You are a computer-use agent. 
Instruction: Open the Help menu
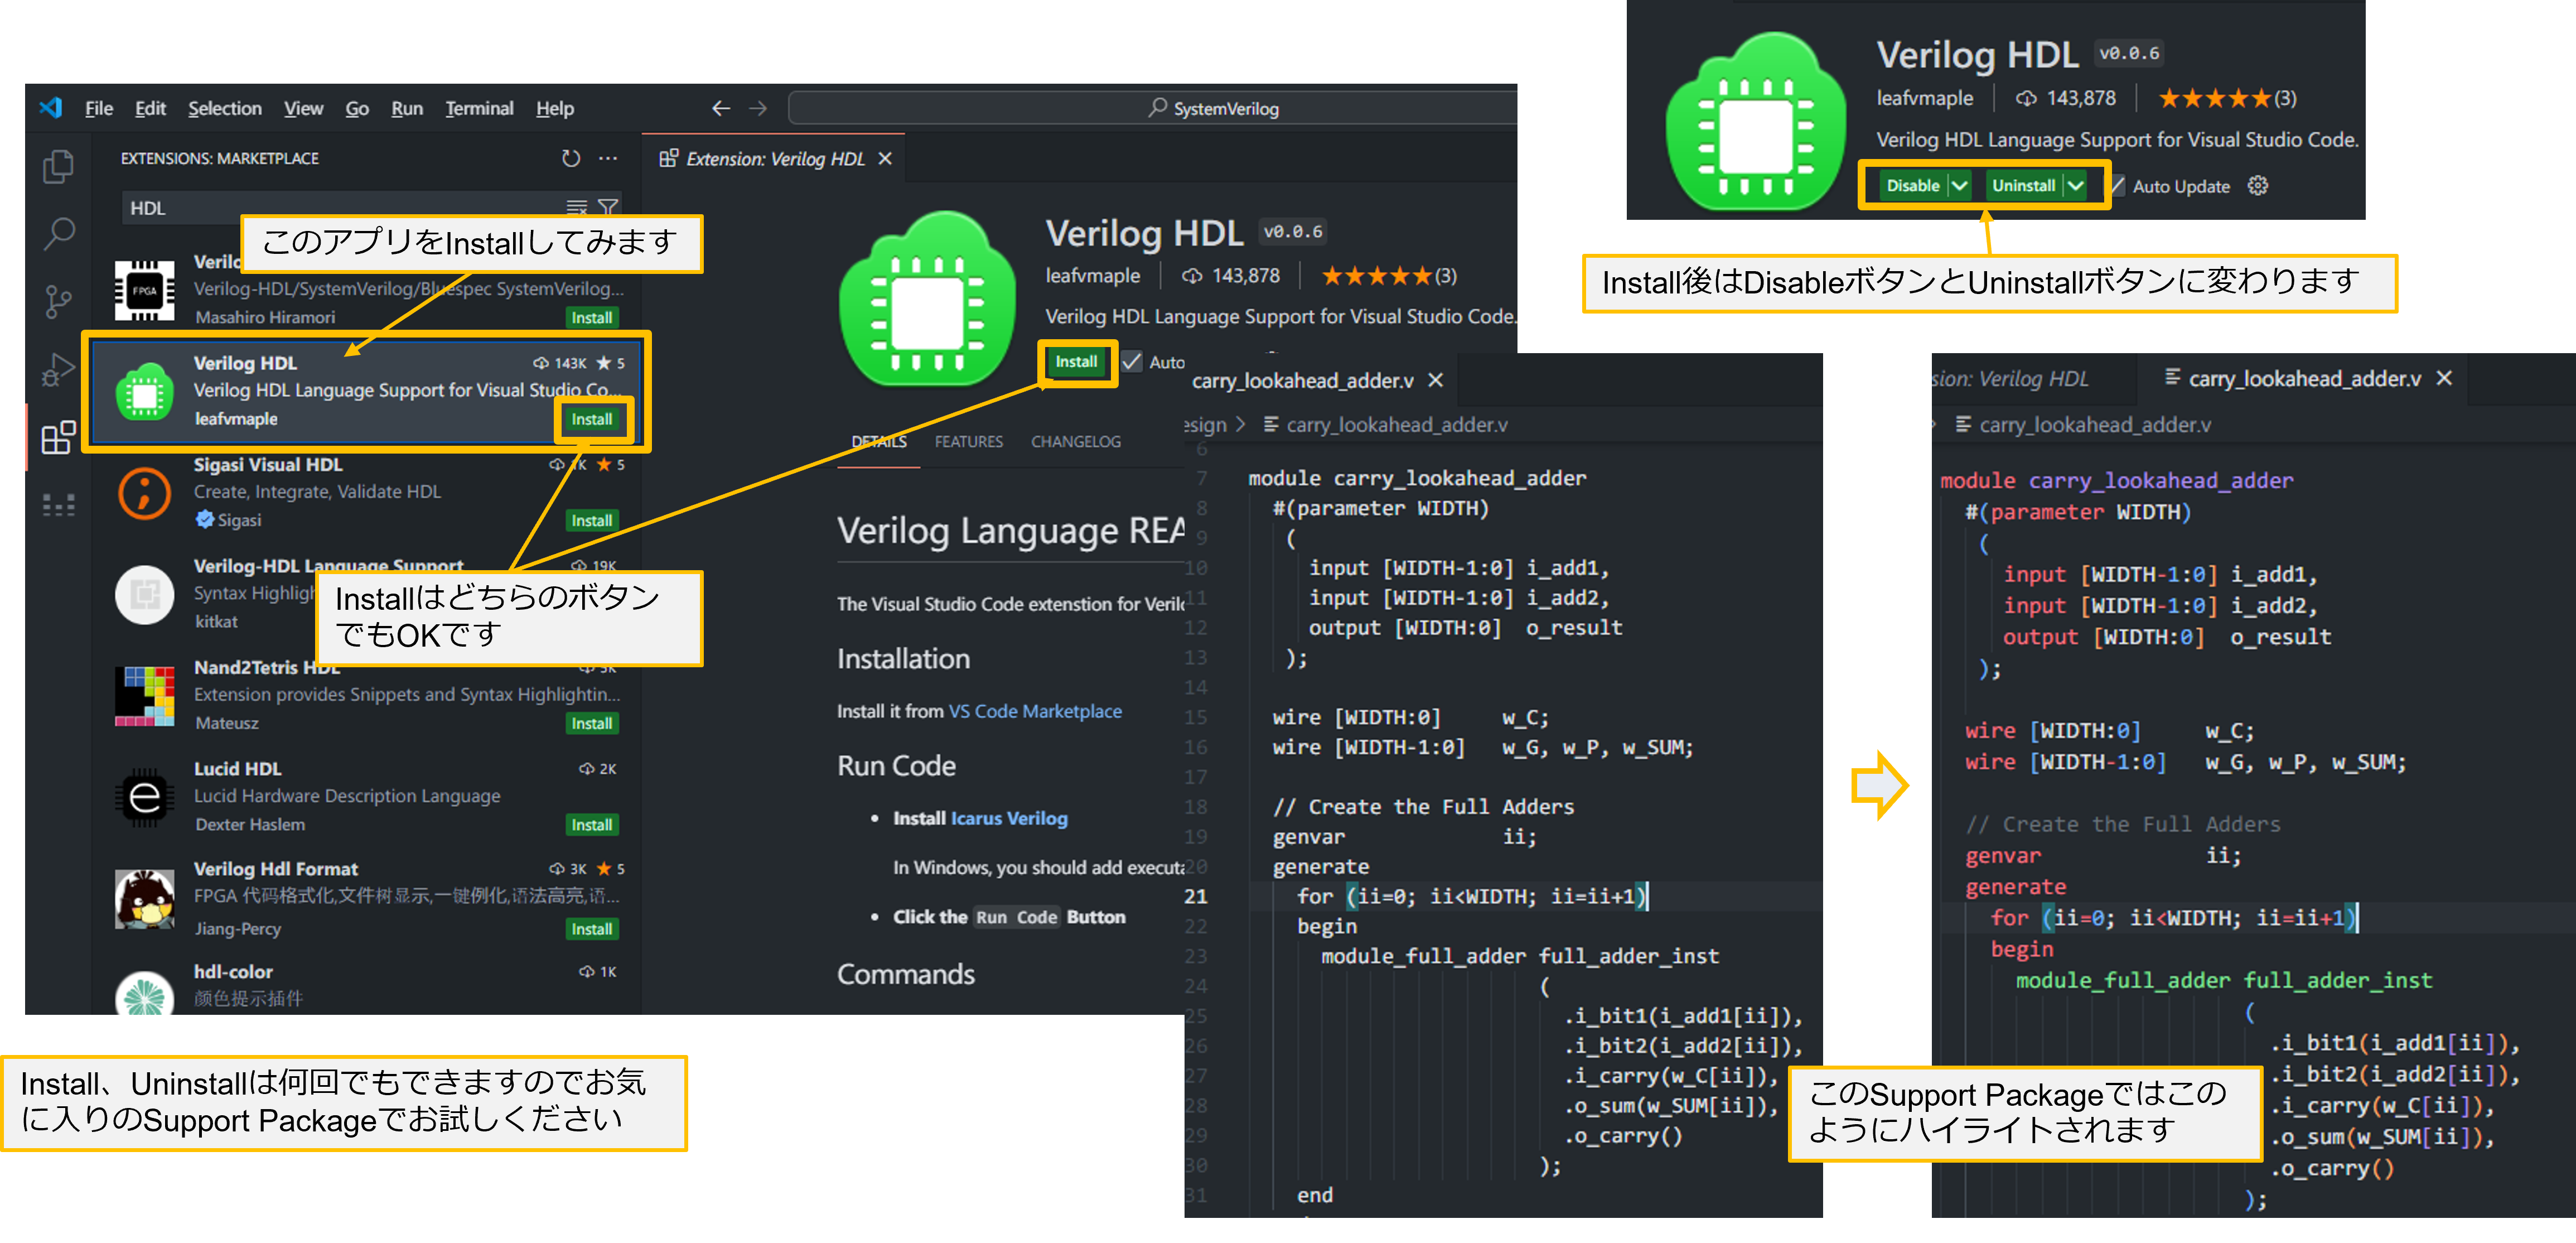click(x=554, y=108)
